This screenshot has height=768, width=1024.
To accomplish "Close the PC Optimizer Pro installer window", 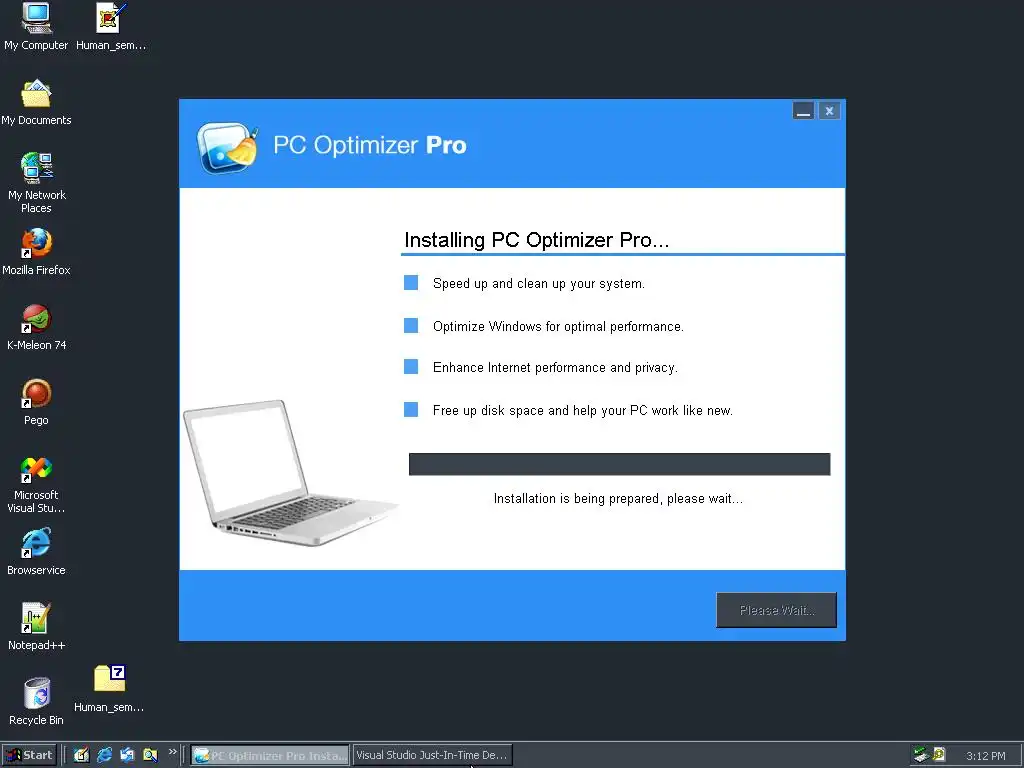I will (x=829, y=111).
